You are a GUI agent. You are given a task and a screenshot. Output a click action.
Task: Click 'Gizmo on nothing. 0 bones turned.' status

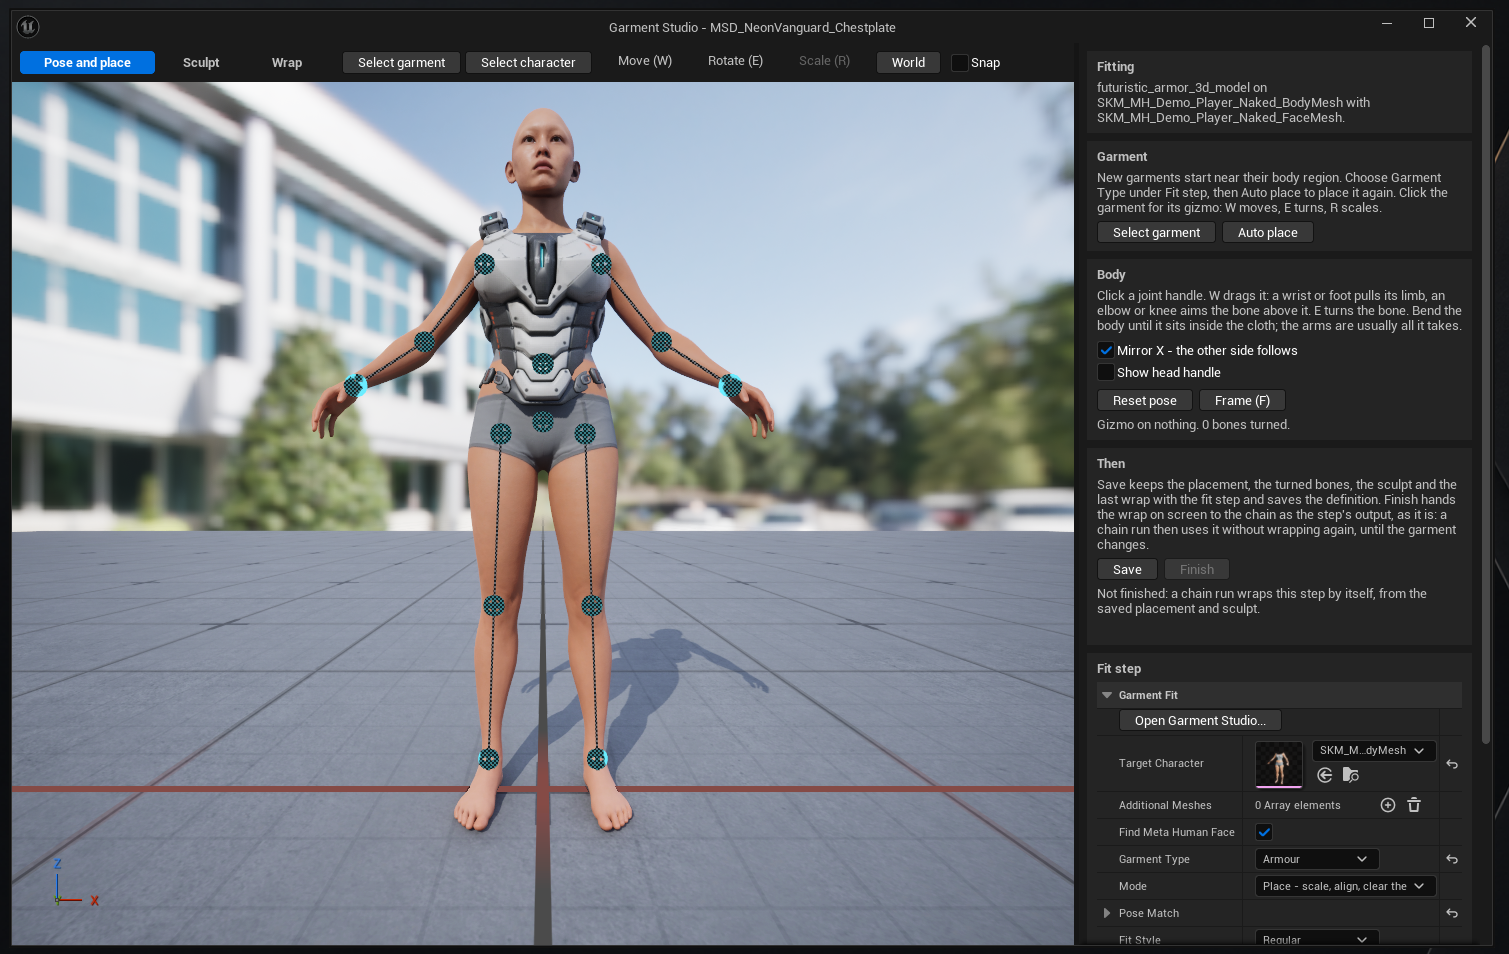click(x=1193, y=425)
